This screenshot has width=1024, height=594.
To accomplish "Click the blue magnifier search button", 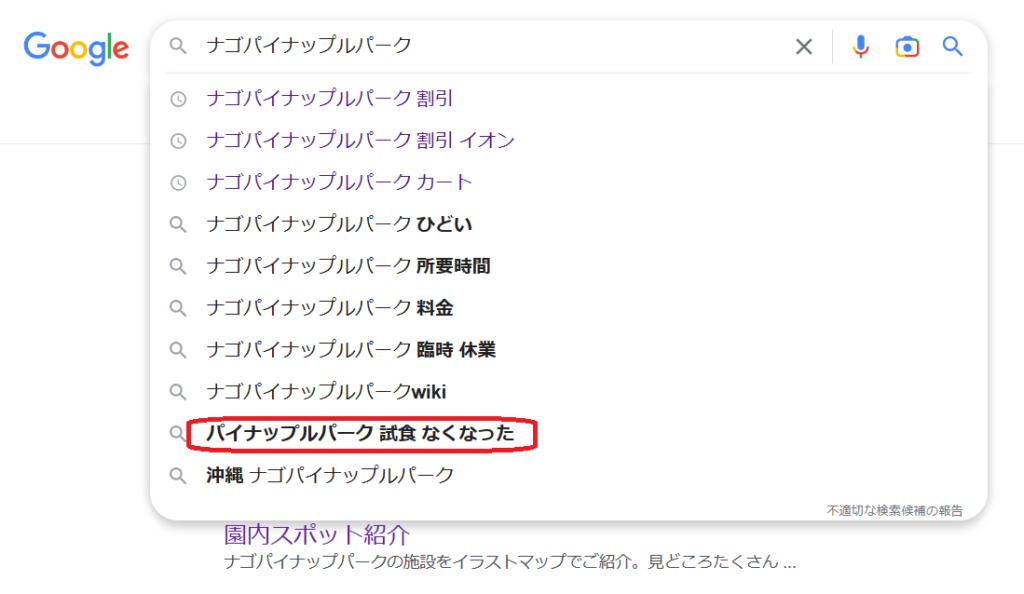I will 952,46.
